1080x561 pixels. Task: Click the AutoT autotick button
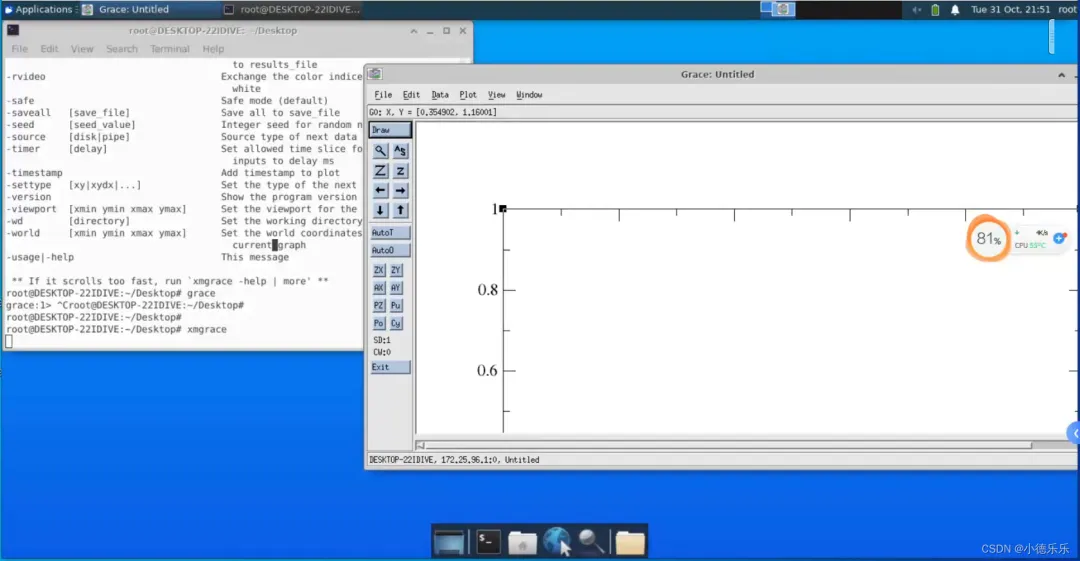(x=390, y=232)
